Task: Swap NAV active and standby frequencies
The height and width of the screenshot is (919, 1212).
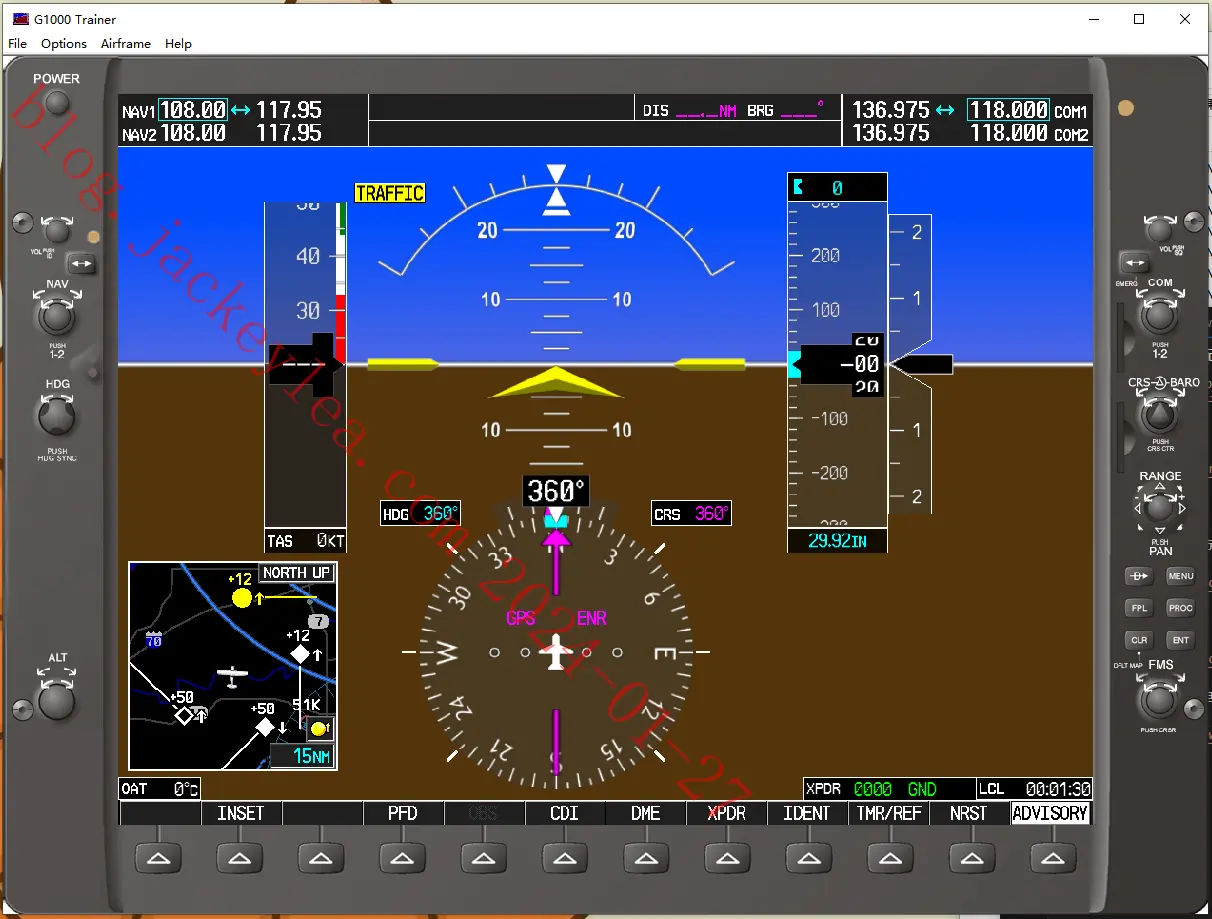Action: [81, 264]
